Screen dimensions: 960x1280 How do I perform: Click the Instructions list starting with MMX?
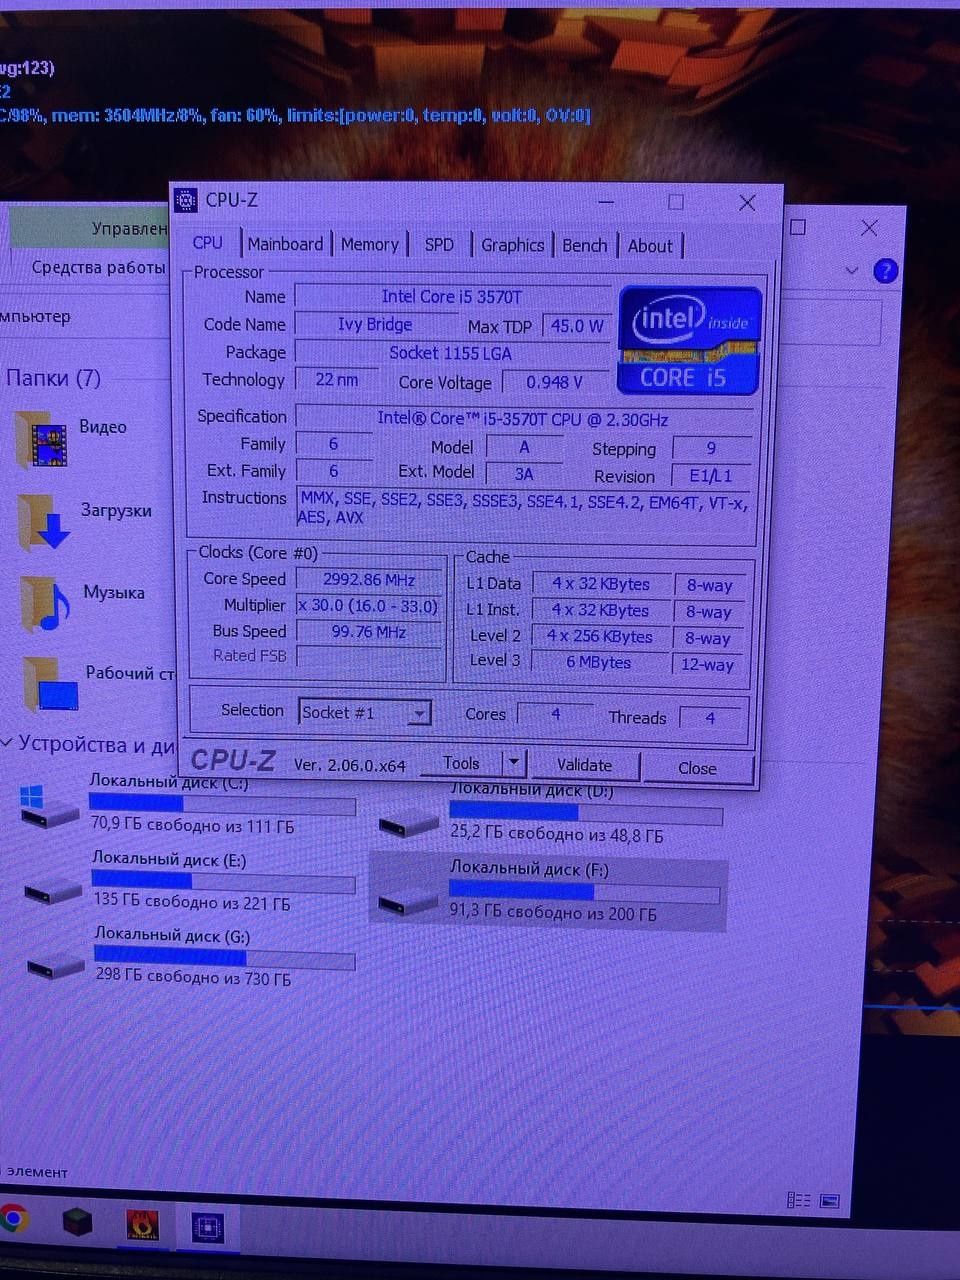(x=523, y=508)
